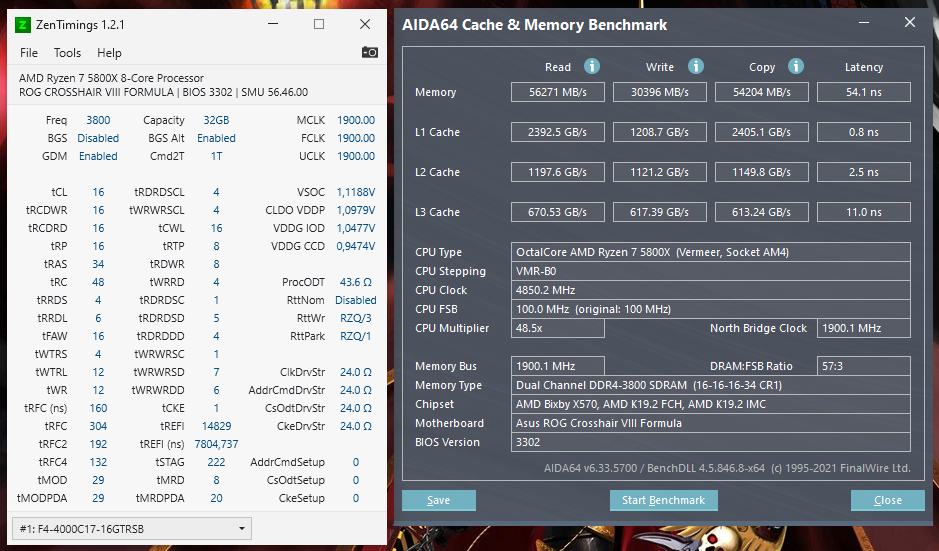The height and width of the screenshot is (551, 939).
Task: Maximize the ZenTimings window
Action: tap(319, 24)
